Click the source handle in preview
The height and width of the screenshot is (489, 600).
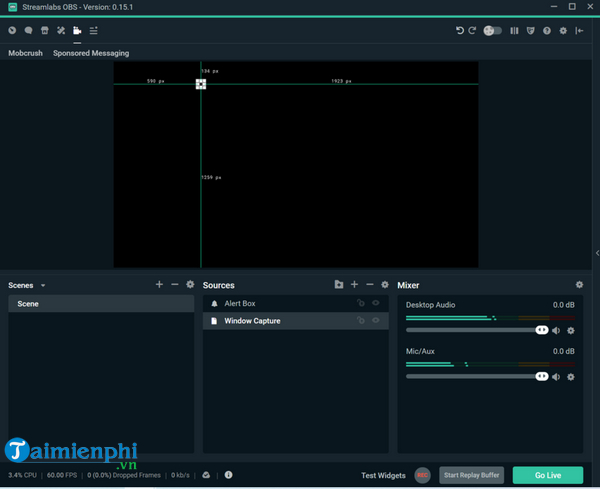click(201, 84)
